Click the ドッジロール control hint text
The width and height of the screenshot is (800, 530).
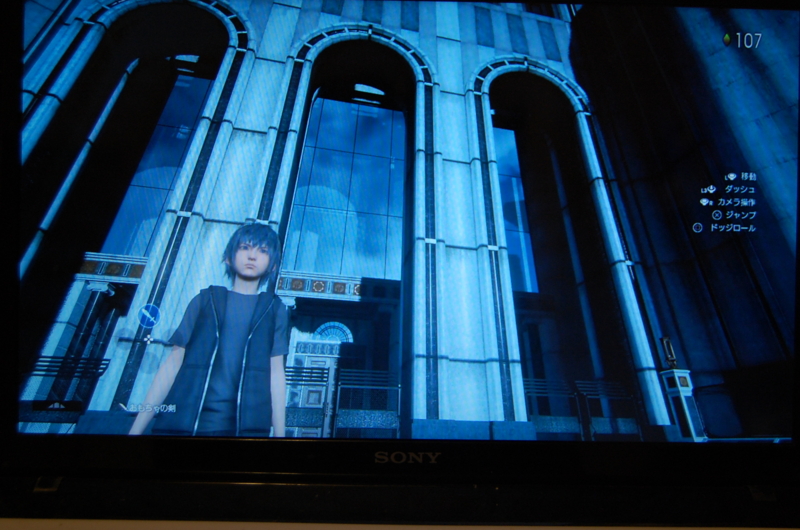tap(733, 228)
